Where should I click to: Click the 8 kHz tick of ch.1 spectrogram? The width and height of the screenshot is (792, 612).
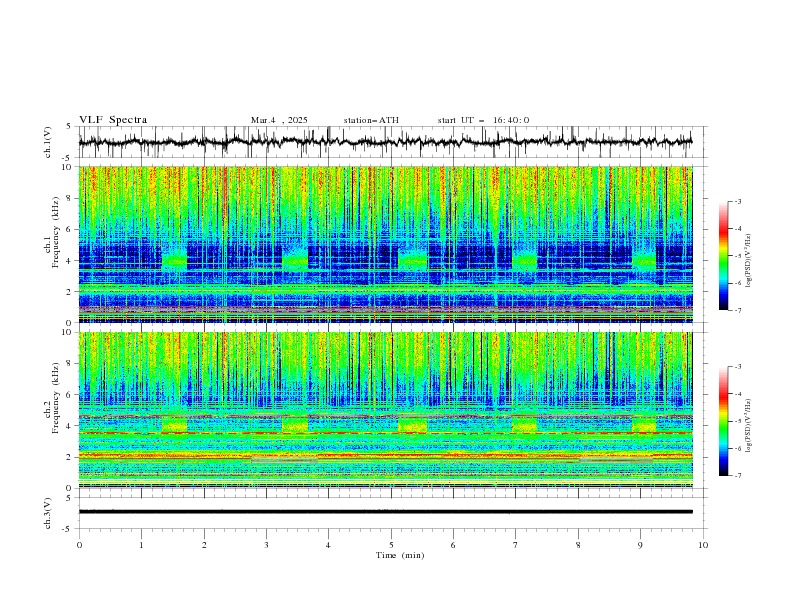(x=70, y=198)
